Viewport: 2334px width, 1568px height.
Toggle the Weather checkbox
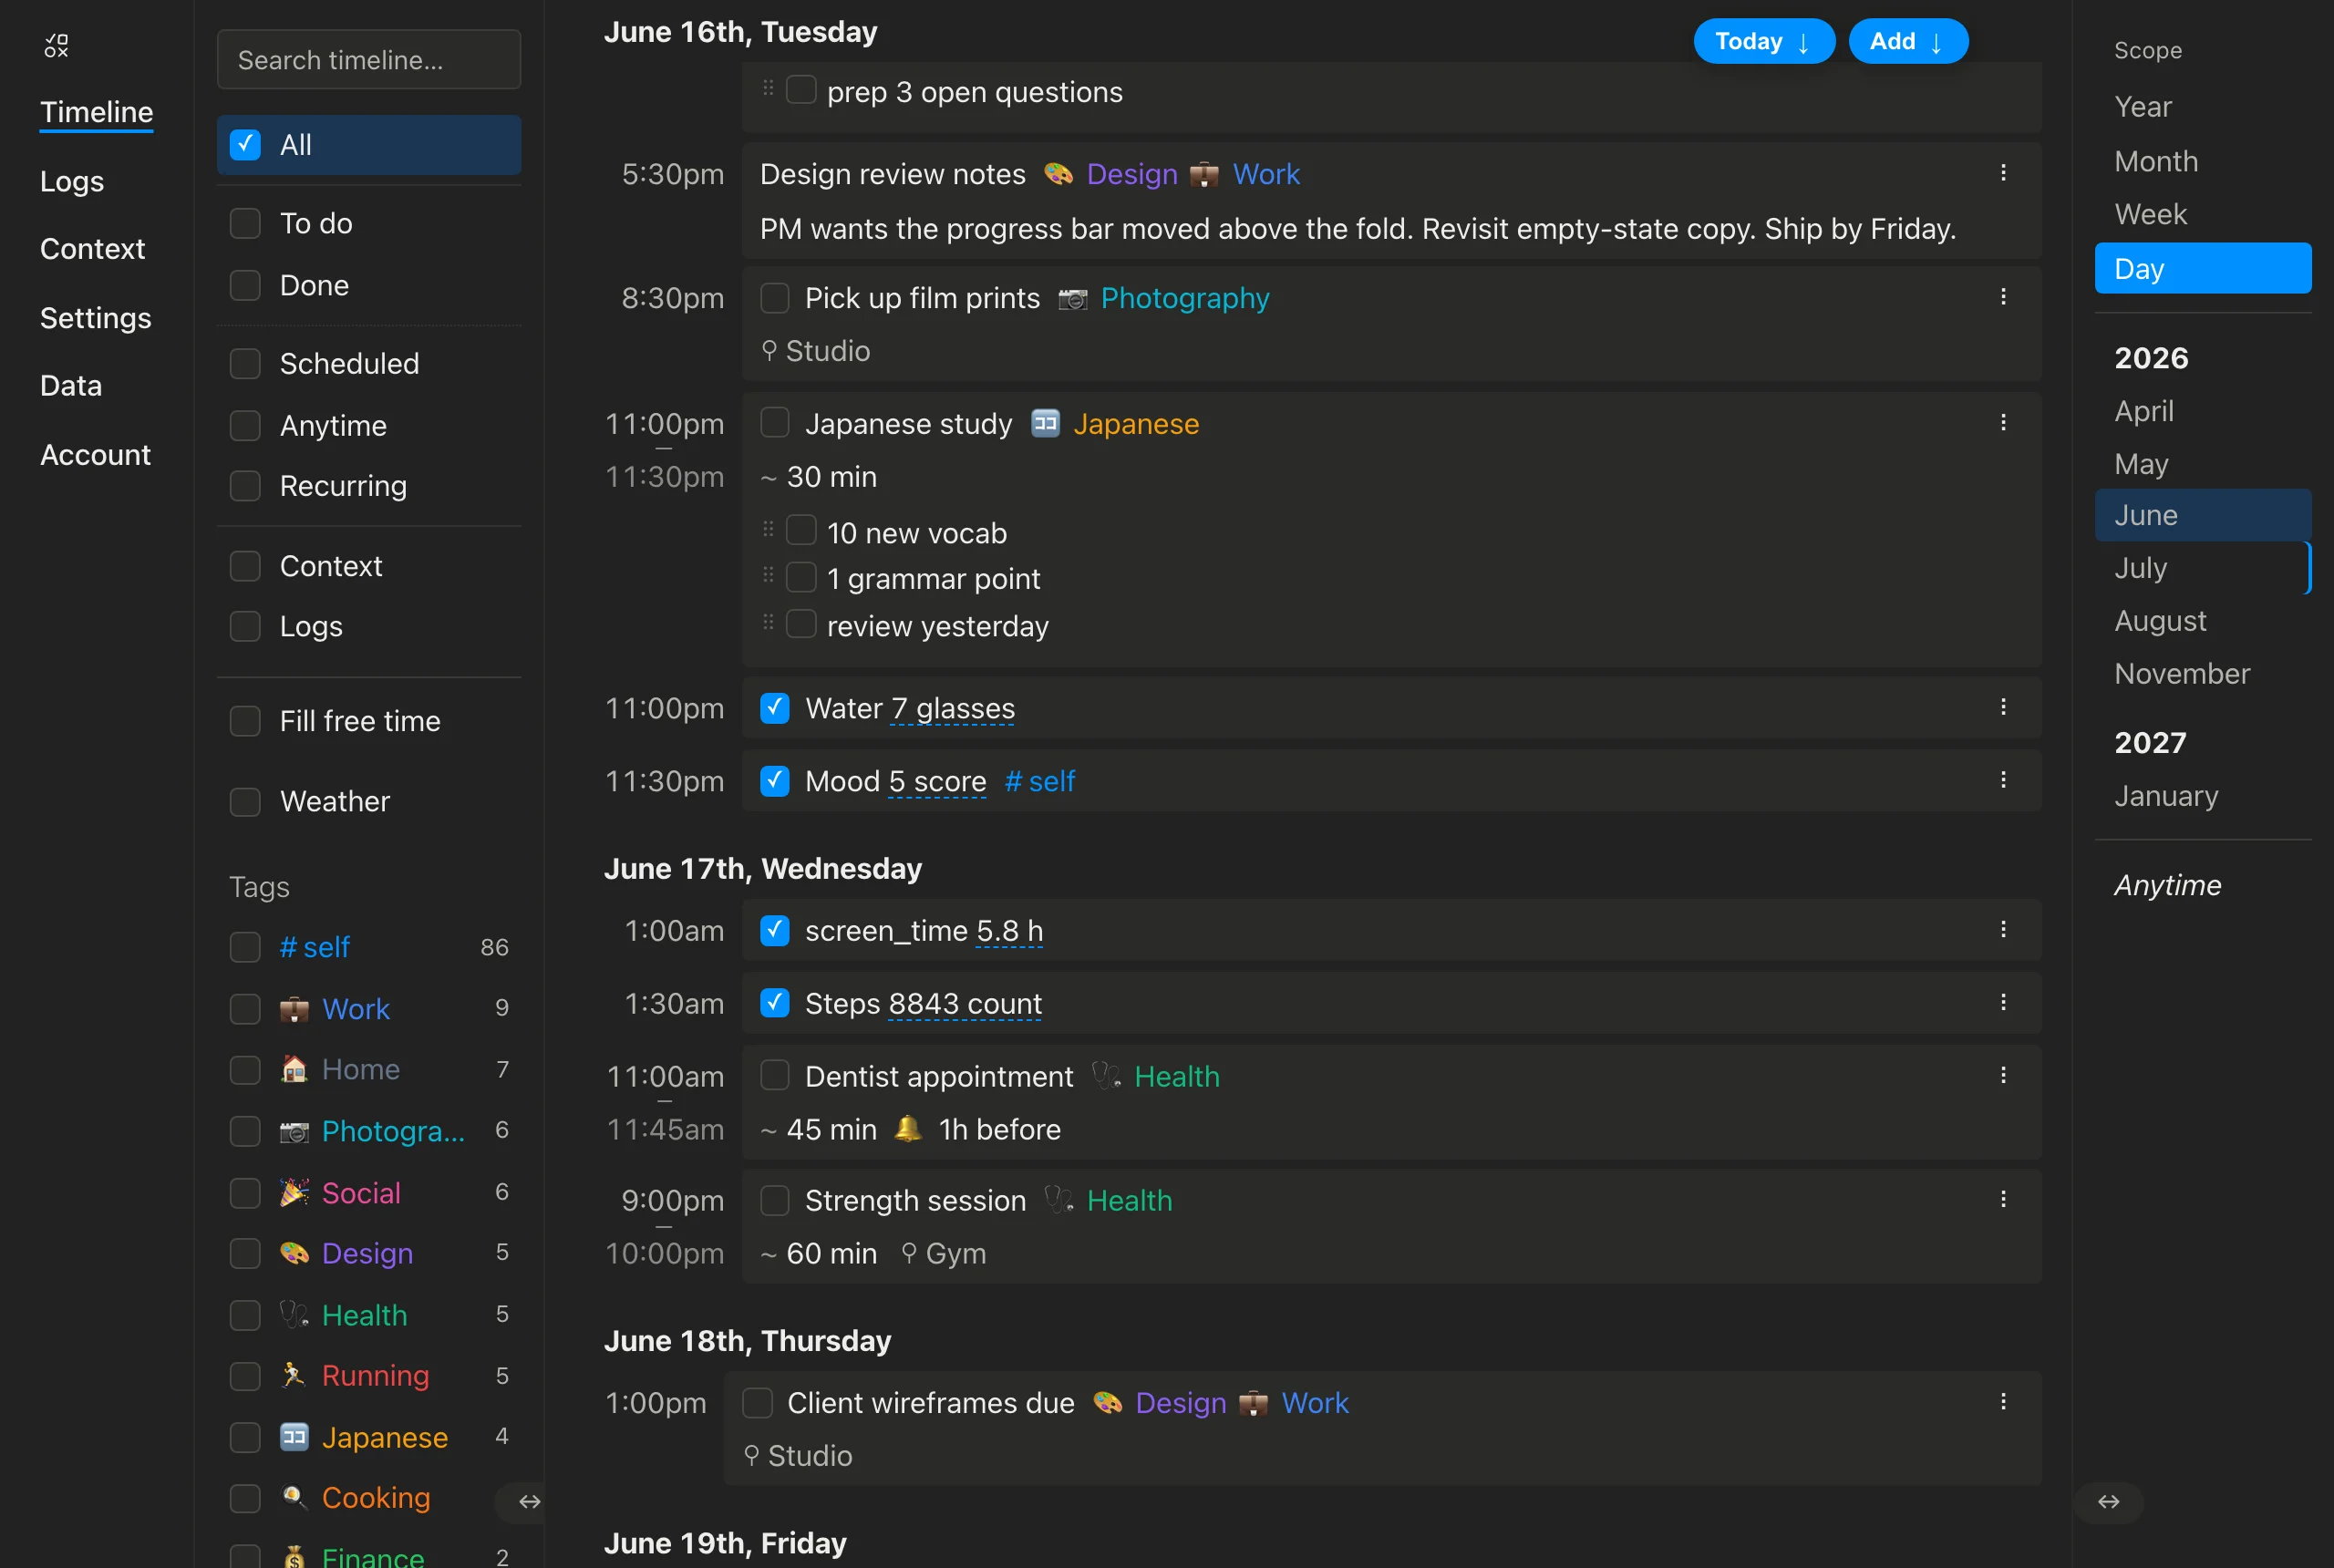tap(245, 802)
